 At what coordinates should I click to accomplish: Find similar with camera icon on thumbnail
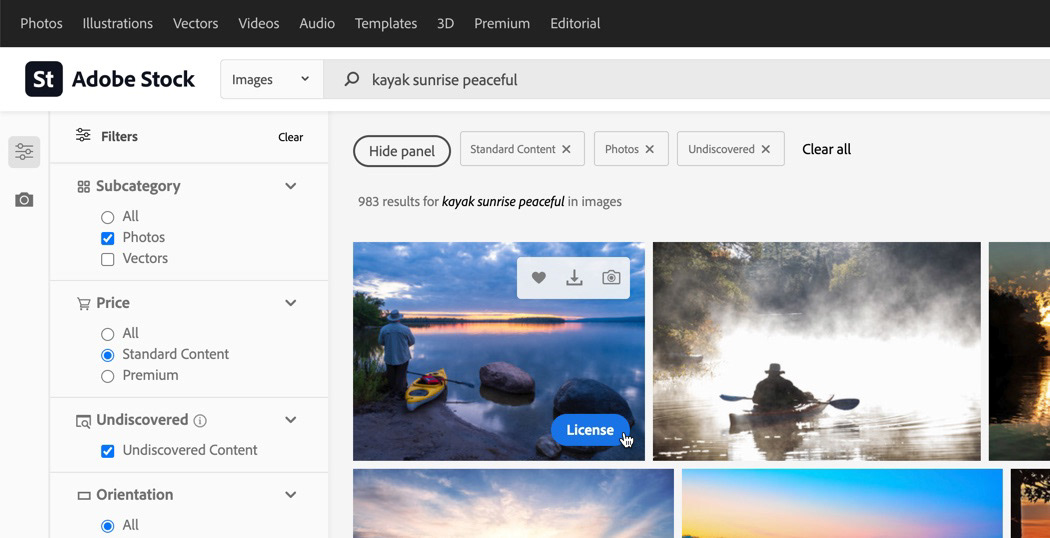[x=611, y=277]
